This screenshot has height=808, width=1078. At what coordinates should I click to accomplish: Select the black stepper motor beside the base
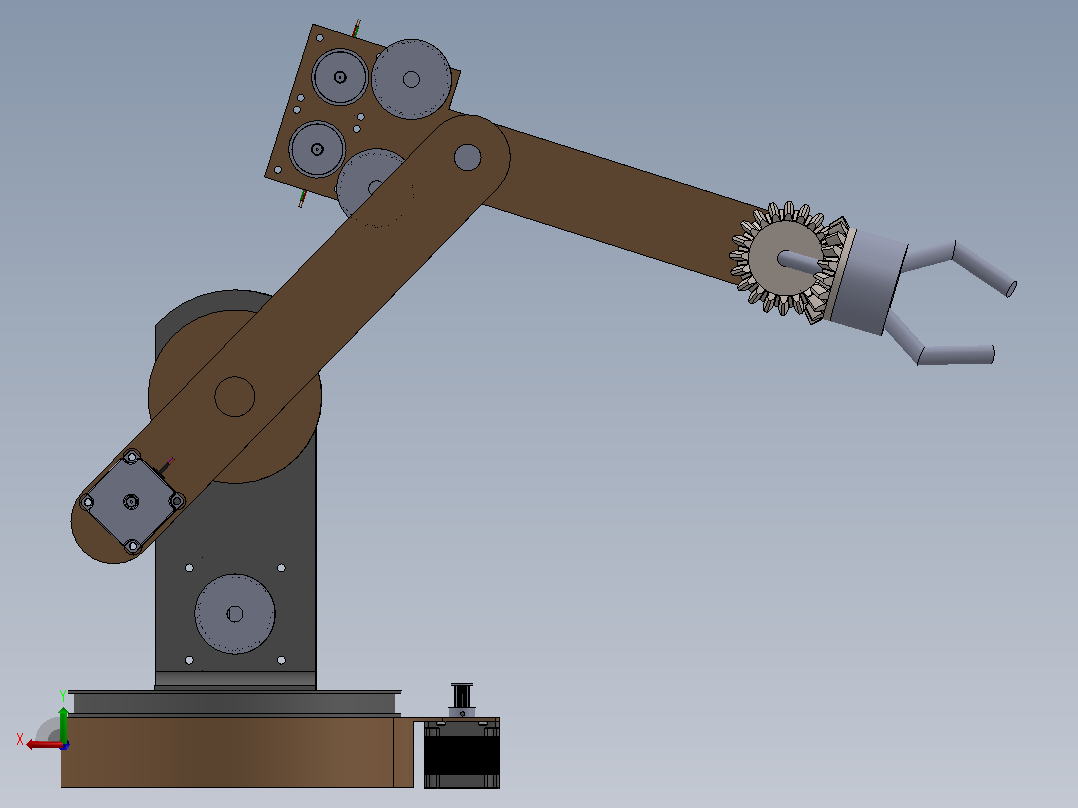[x=461, y=754]
